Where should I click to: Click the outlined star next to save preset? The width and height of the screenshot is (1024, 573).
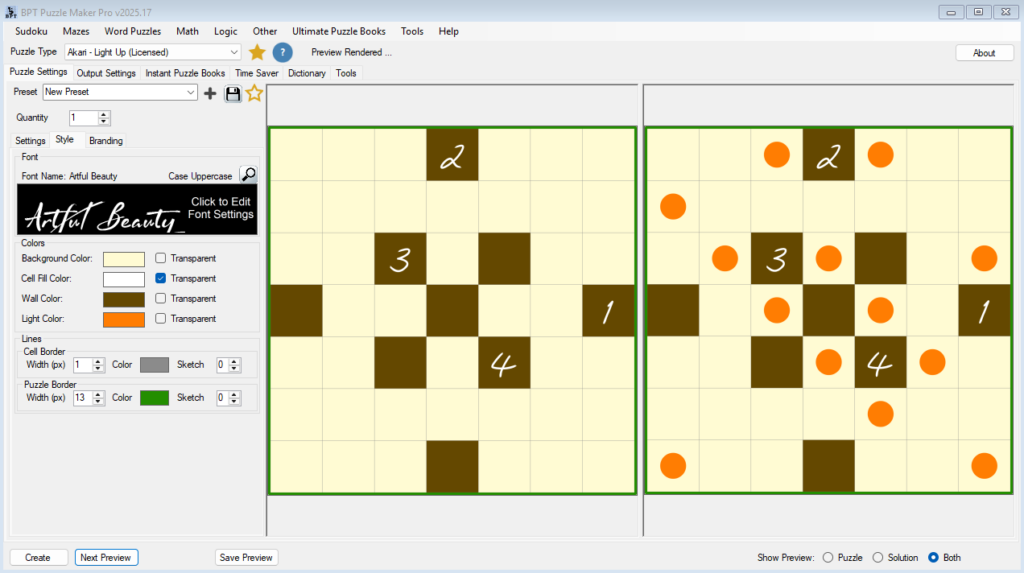(x=254, y=93)
